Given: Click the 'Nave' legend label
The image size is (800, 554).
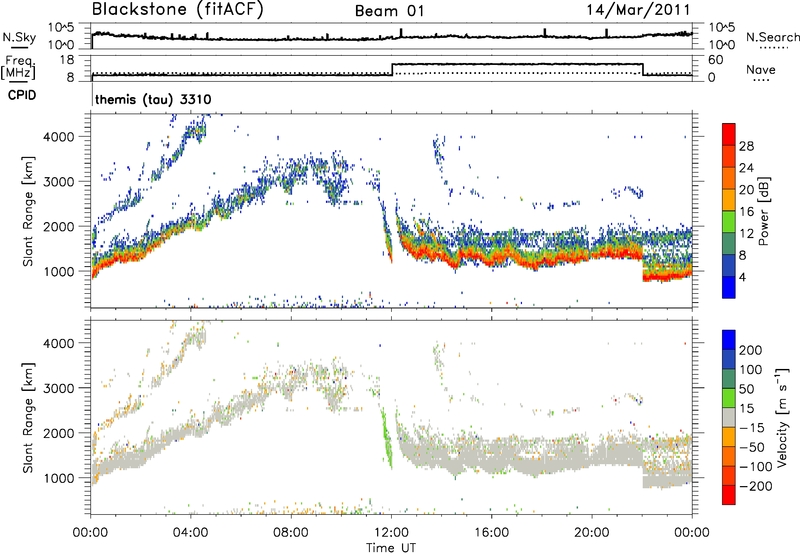Looking at the screenshot, I should (x=760, y=70).
